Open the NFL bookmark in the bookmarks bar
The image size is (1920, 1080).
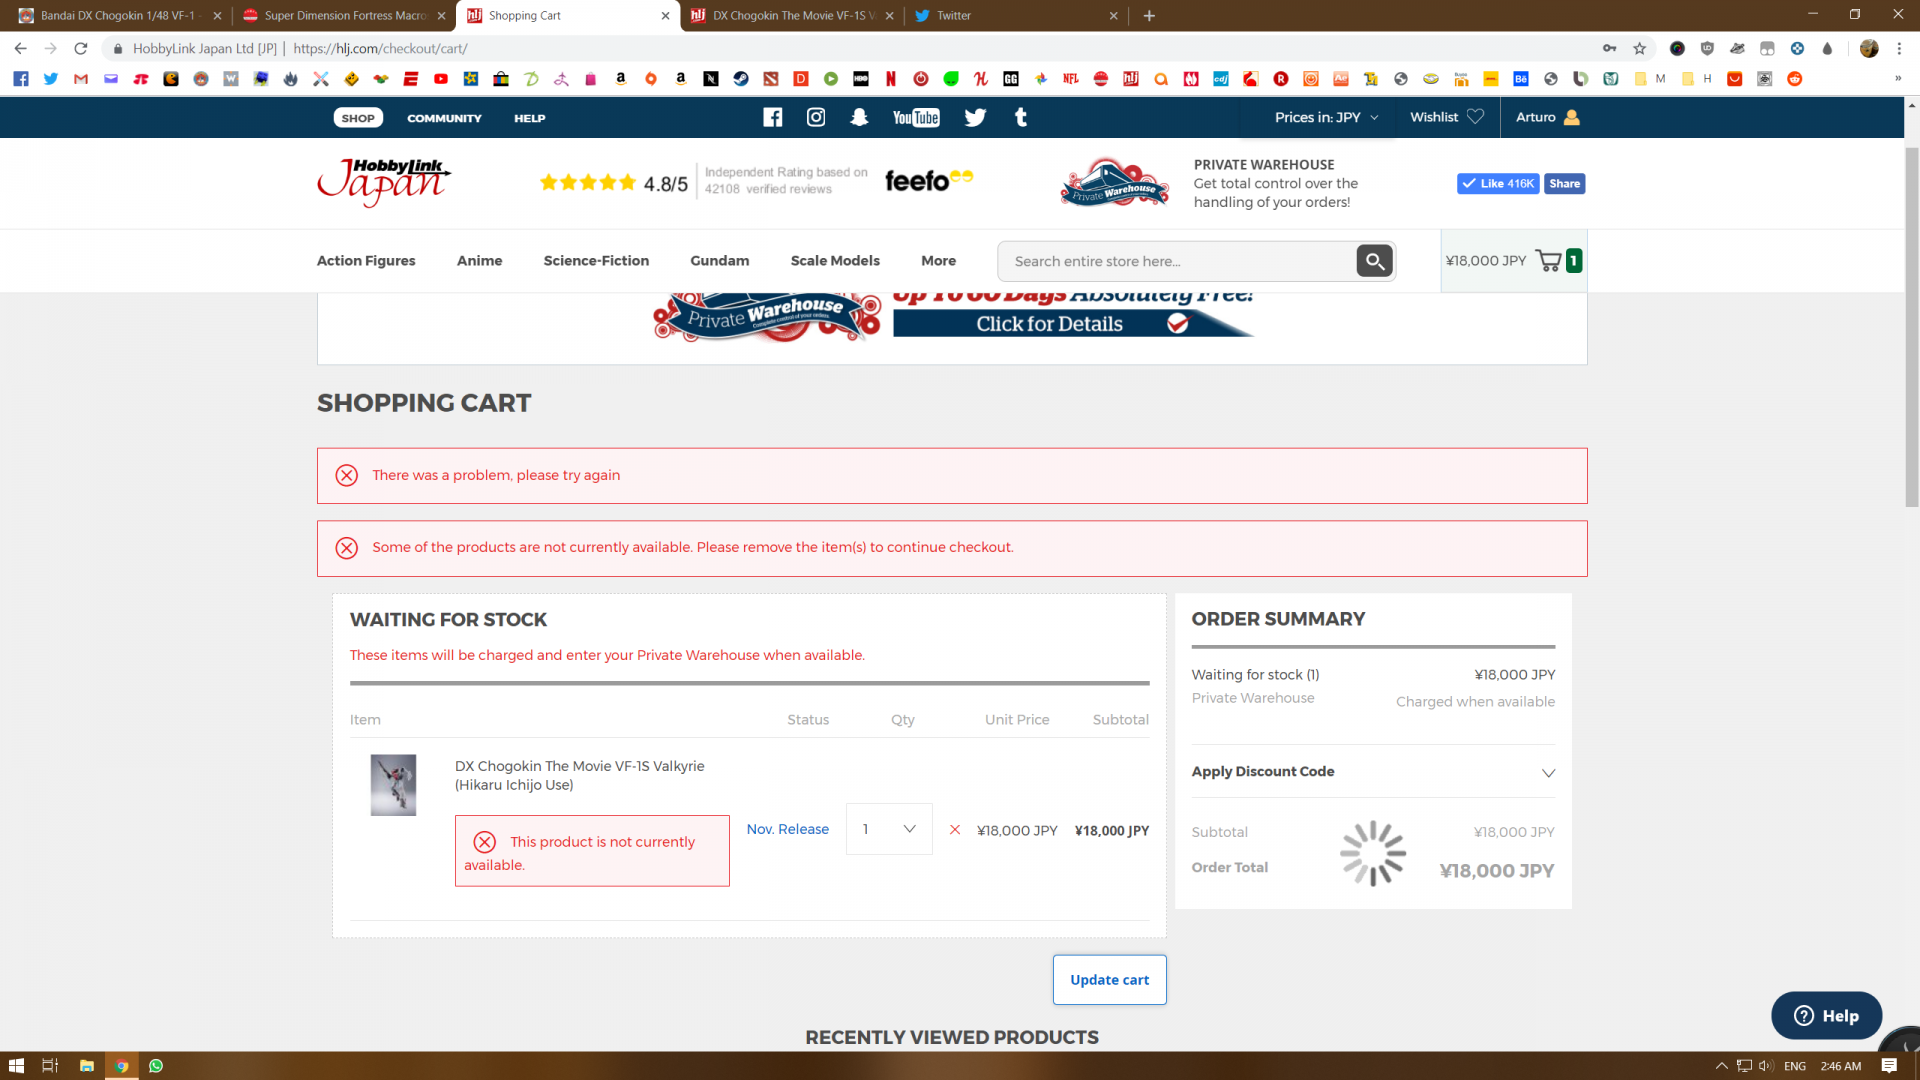(x=1071, y=79)
